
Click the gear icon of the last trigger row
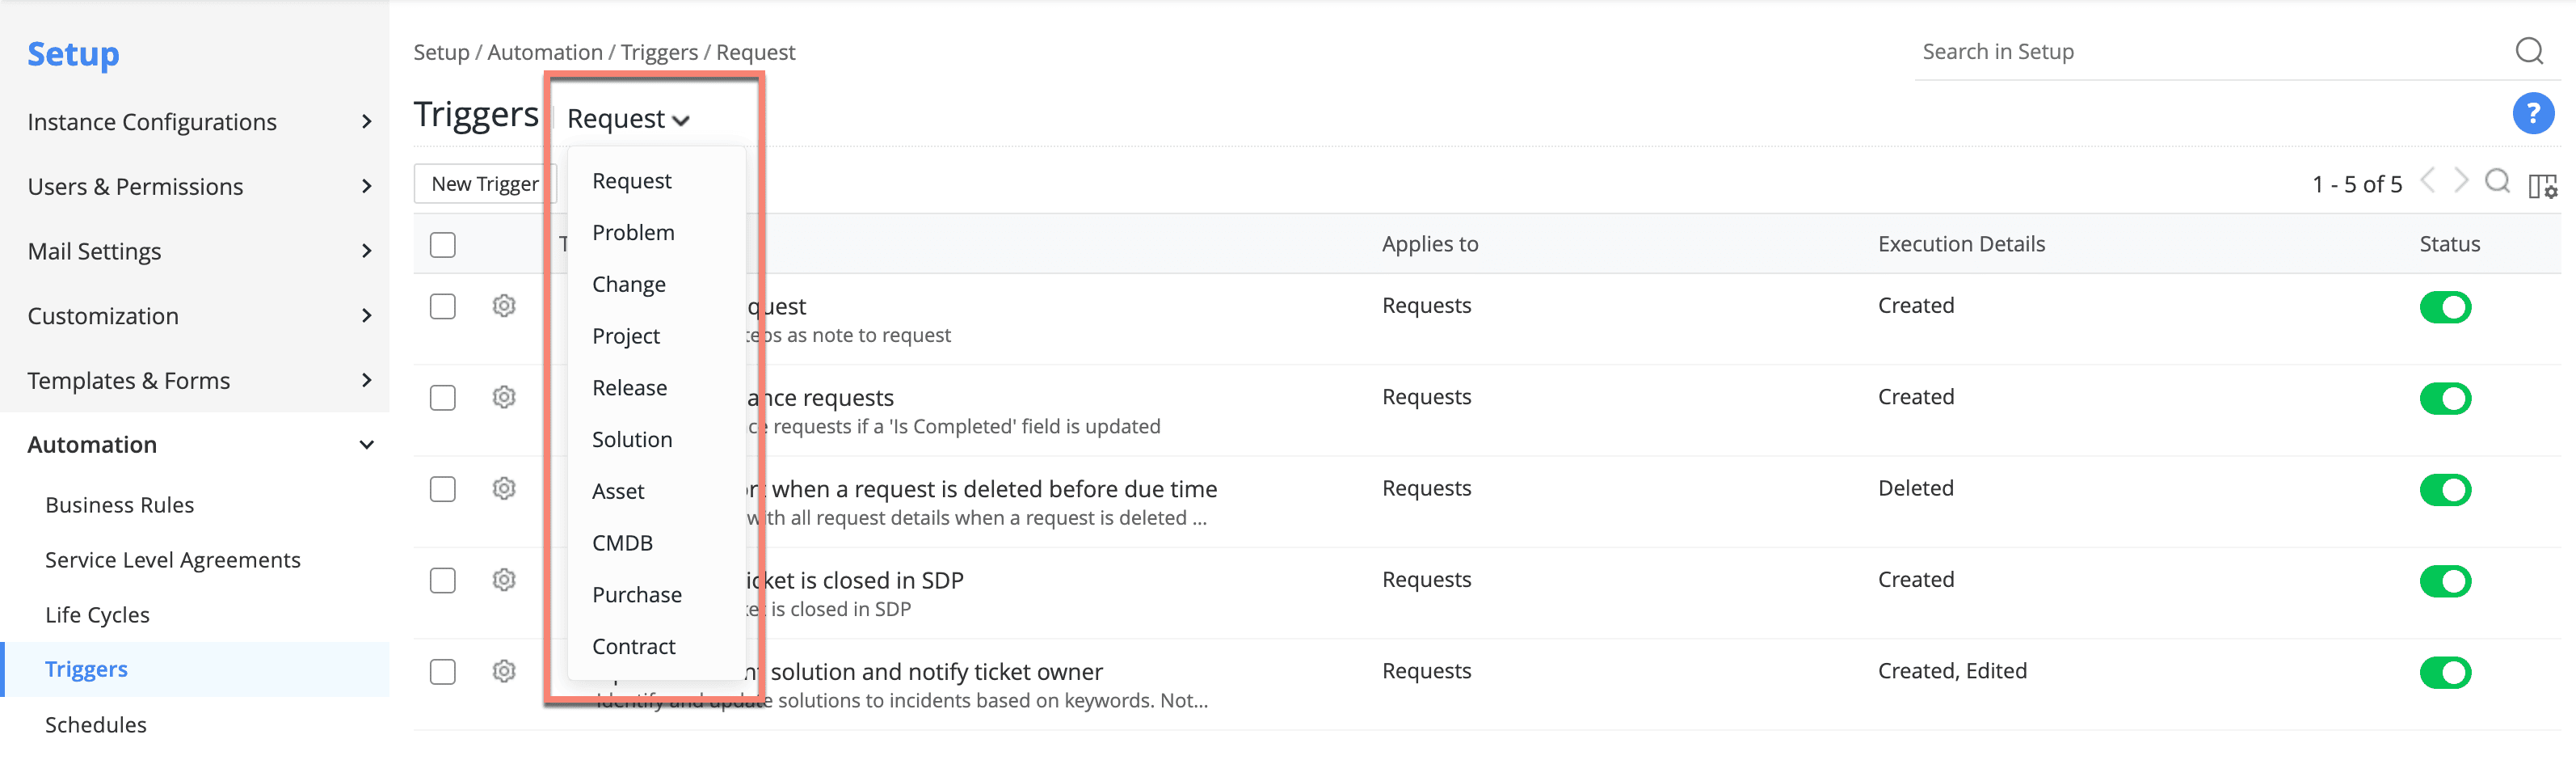(504, 671)
